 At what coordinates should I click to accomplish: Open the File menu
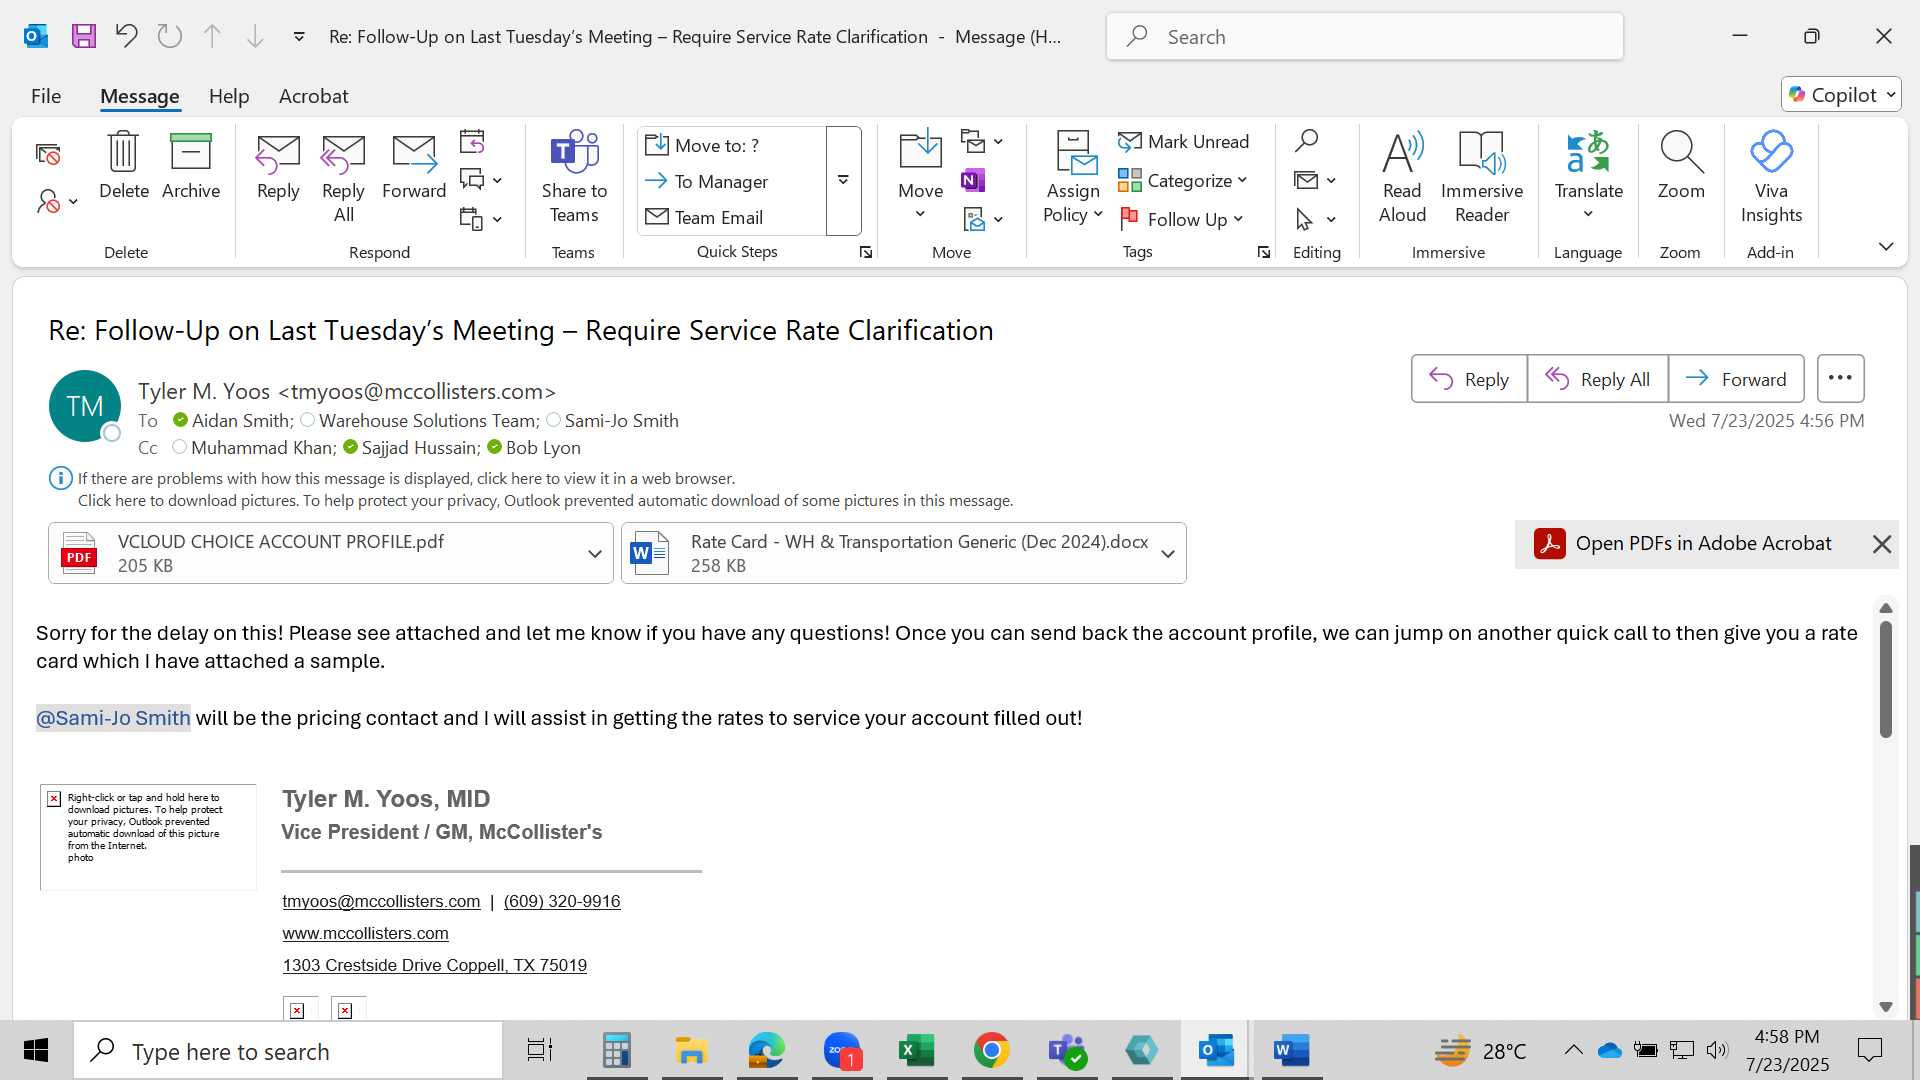tap(46, 96)
